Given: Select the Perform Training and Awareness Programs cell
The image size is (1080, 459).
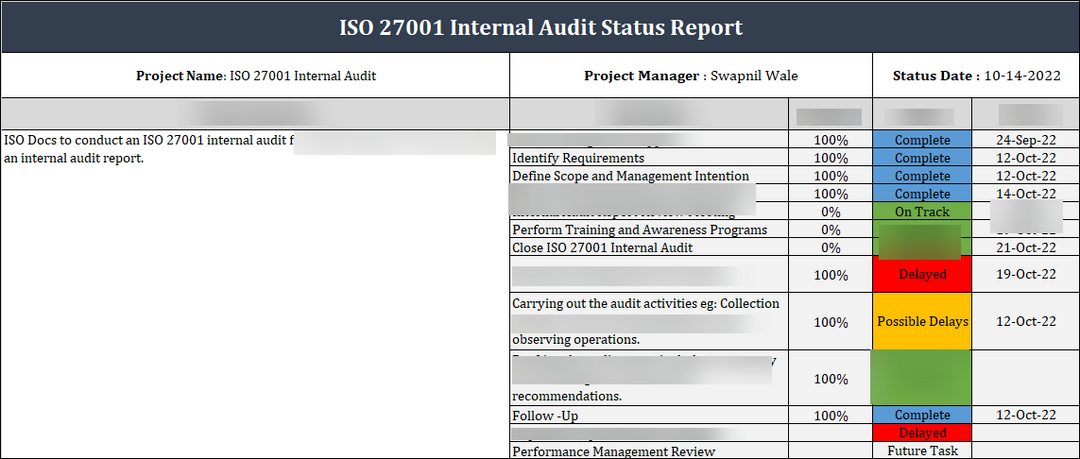Looking at the screenshot, I should 649,230.
